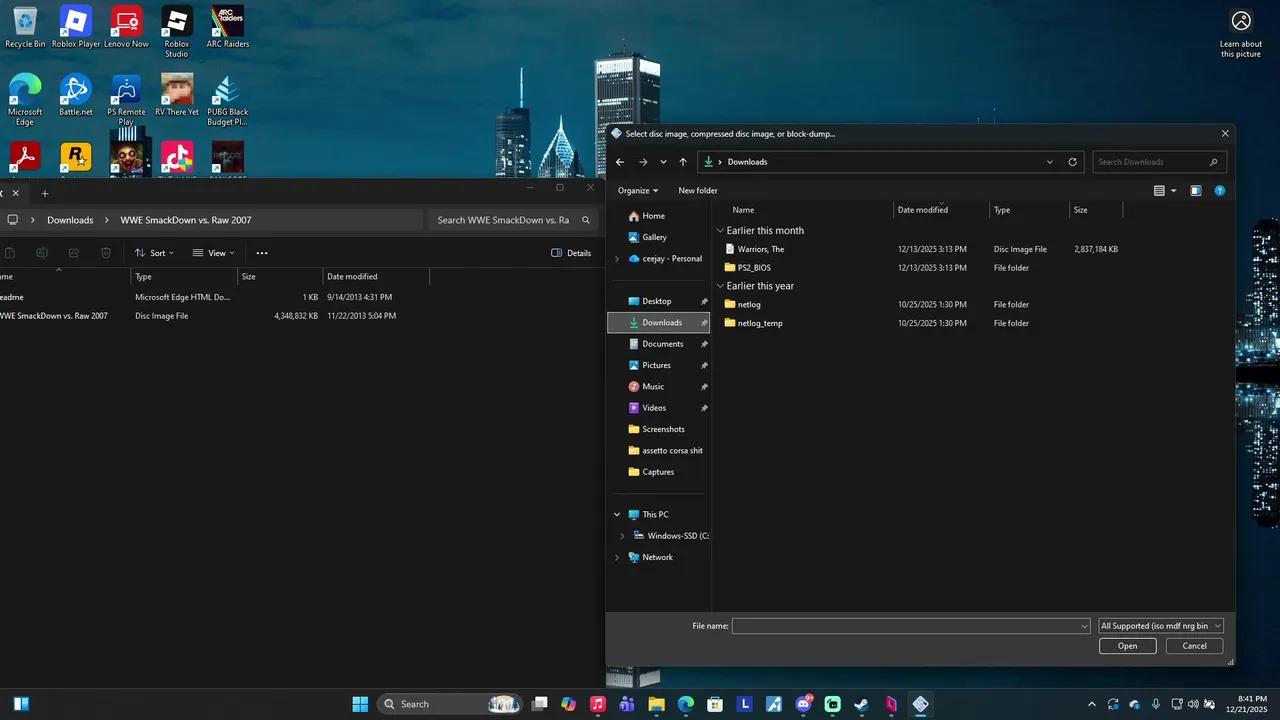The height and width of the screenshot is (720, 1280).
Task: Open File Explorer taskbar icon
Action: coord(656,704)
